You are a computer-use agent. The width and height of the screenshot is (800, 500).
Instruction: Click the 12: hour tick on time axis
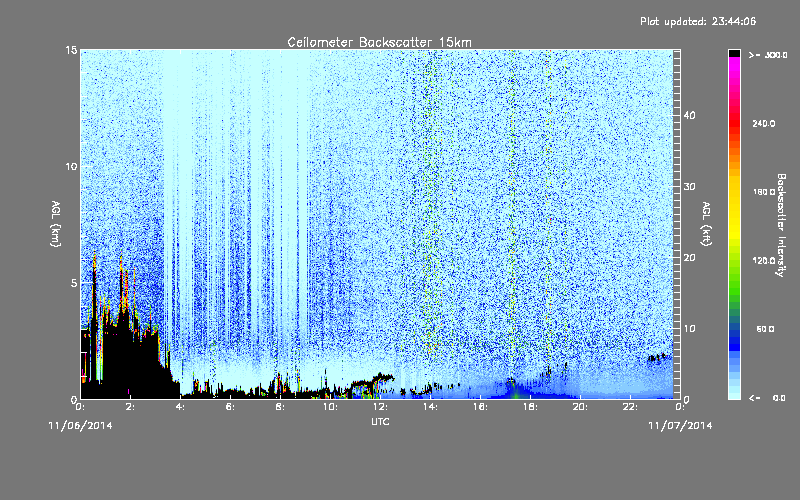point(380,407)
